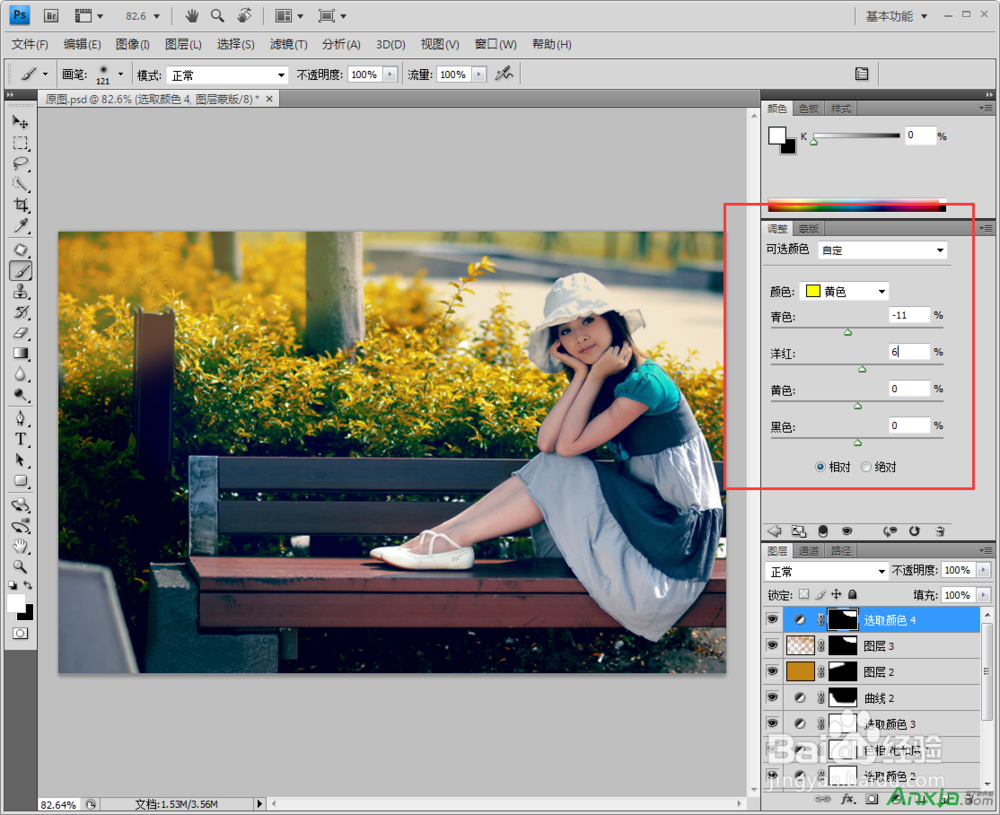Open the 颜色 yellow color dropdown

pyautogui.click(x=845, y=291)
